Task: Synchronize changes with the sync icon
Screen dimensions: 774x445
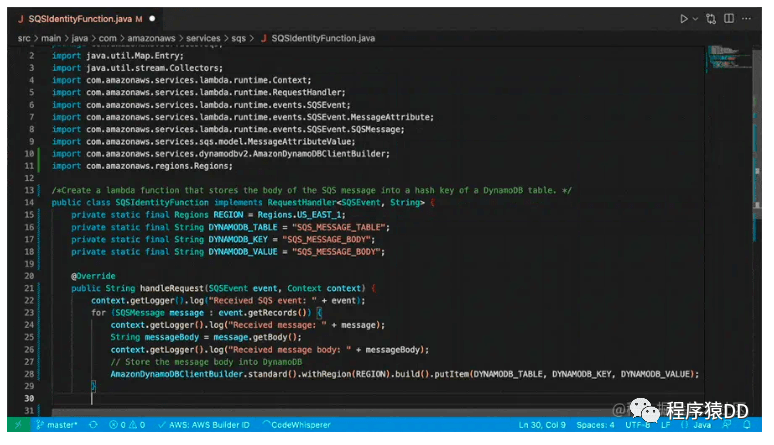Action: click(x=93, y=425)
